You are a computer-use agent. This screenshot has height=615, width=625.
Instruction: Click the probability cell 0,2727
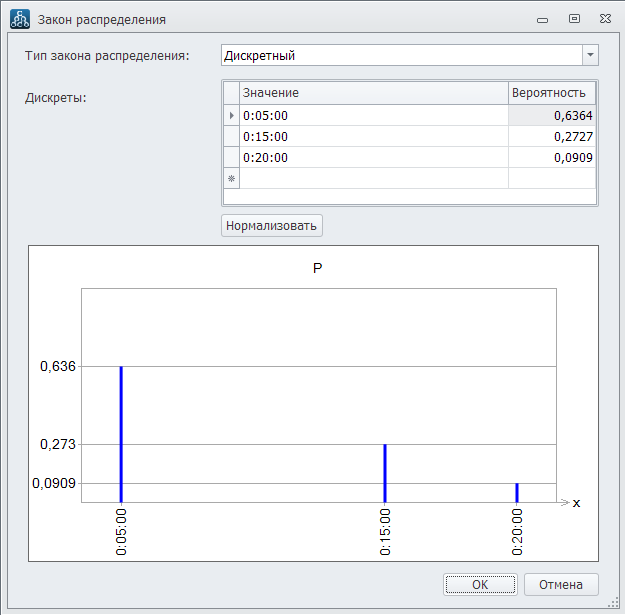pyautogui.click(x=551, y=136)
